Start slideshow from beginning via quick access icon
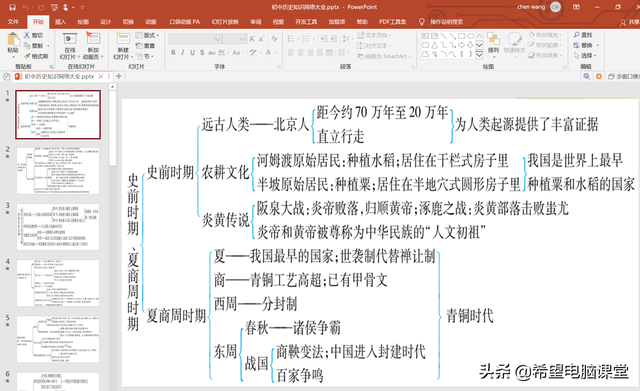Image resolution: width=640 pixels, height=391 pixels. coord(54,7)
